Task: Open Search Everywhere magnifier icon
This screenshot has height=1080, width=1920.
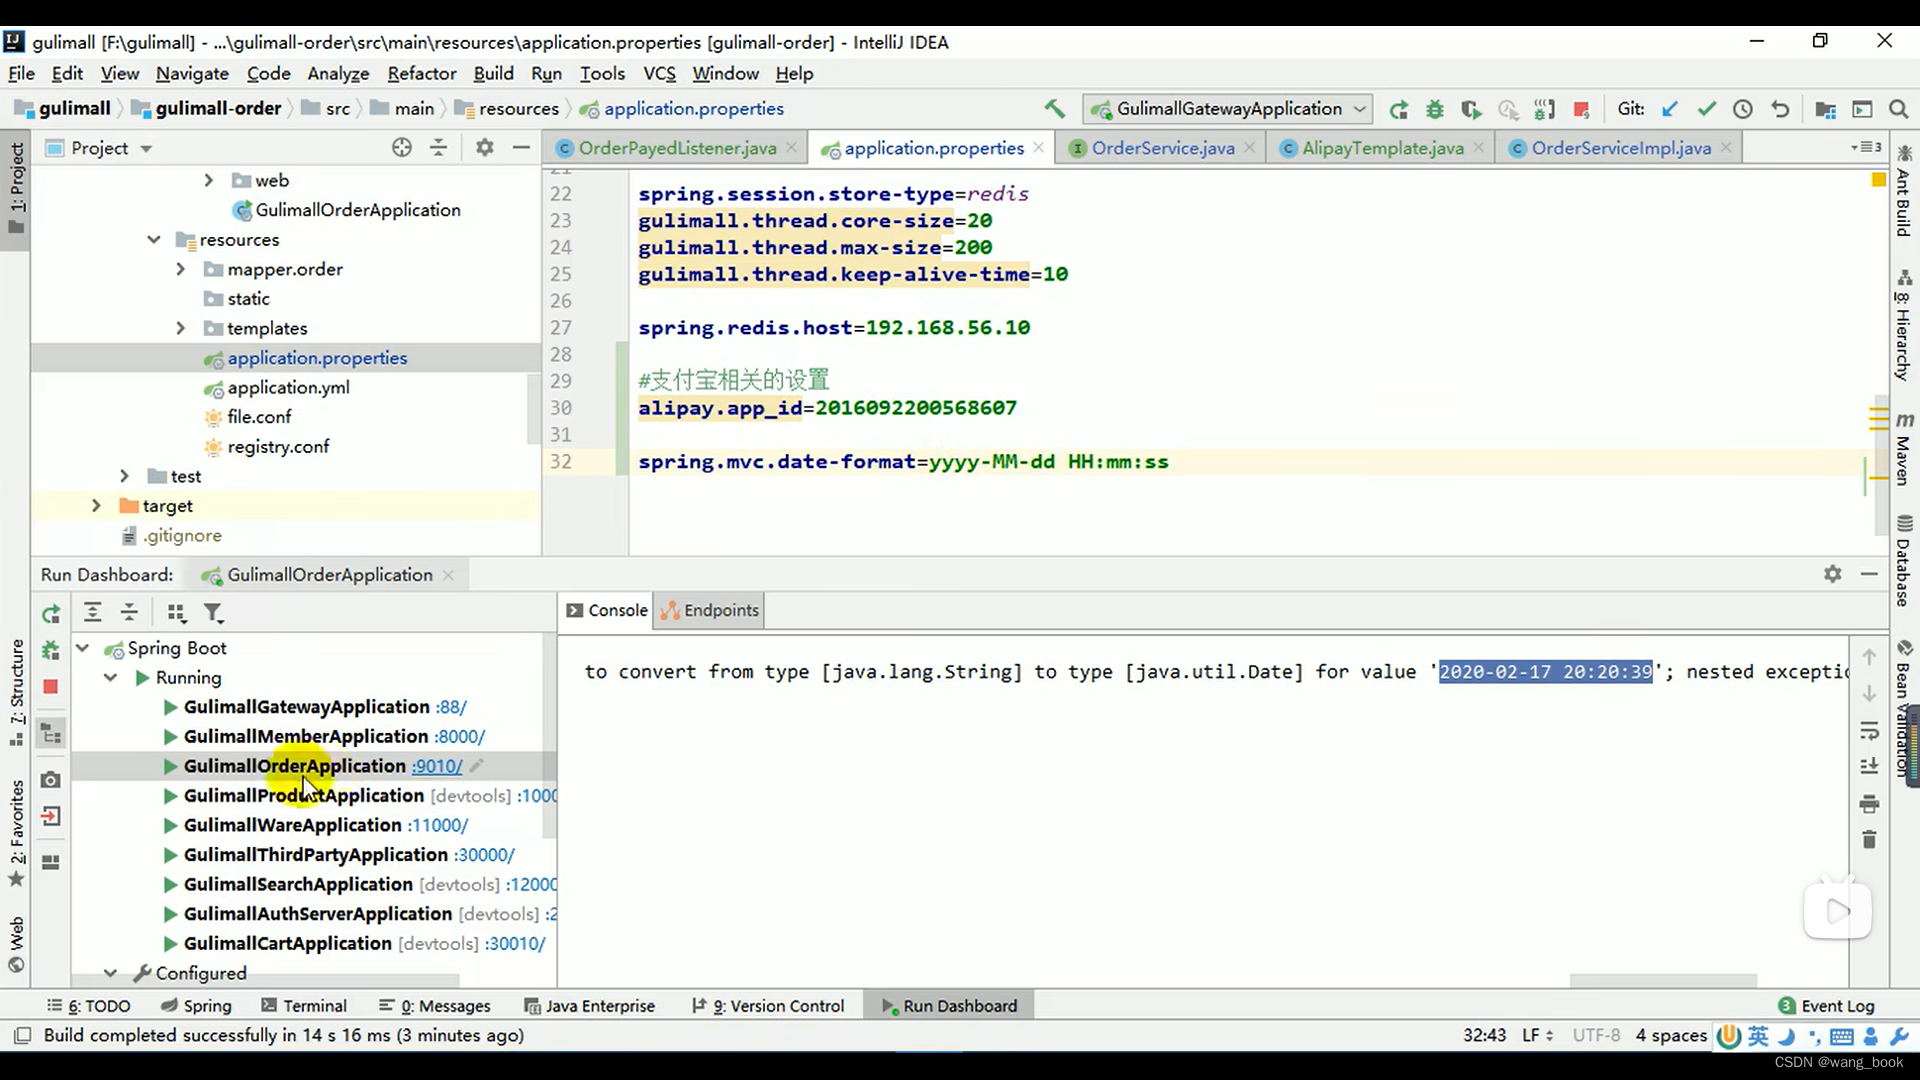Action: 1898,109
